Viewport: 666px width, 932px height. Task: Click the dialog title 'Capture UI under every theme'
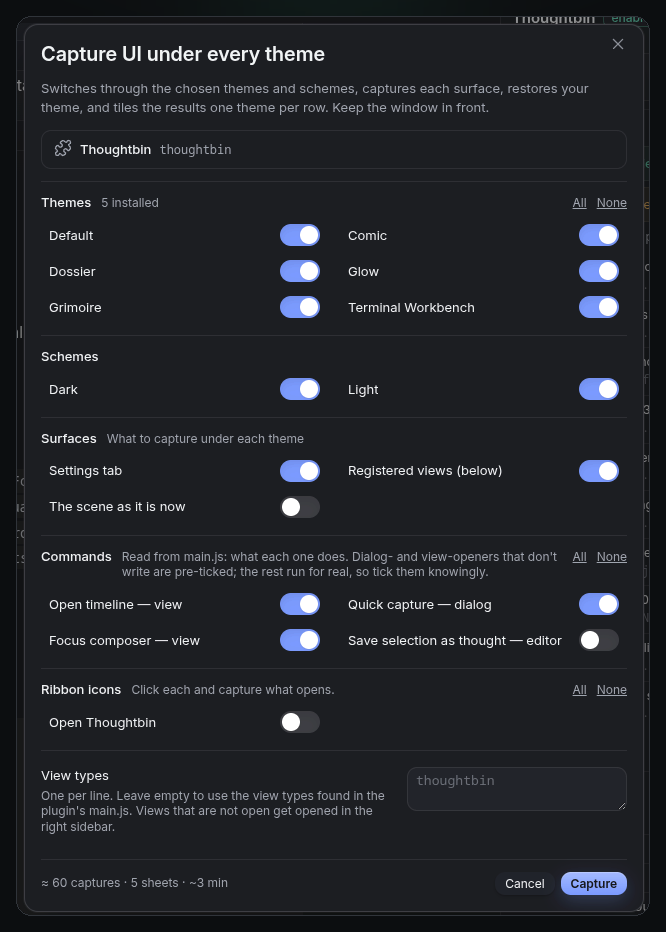tap(183, 54)
